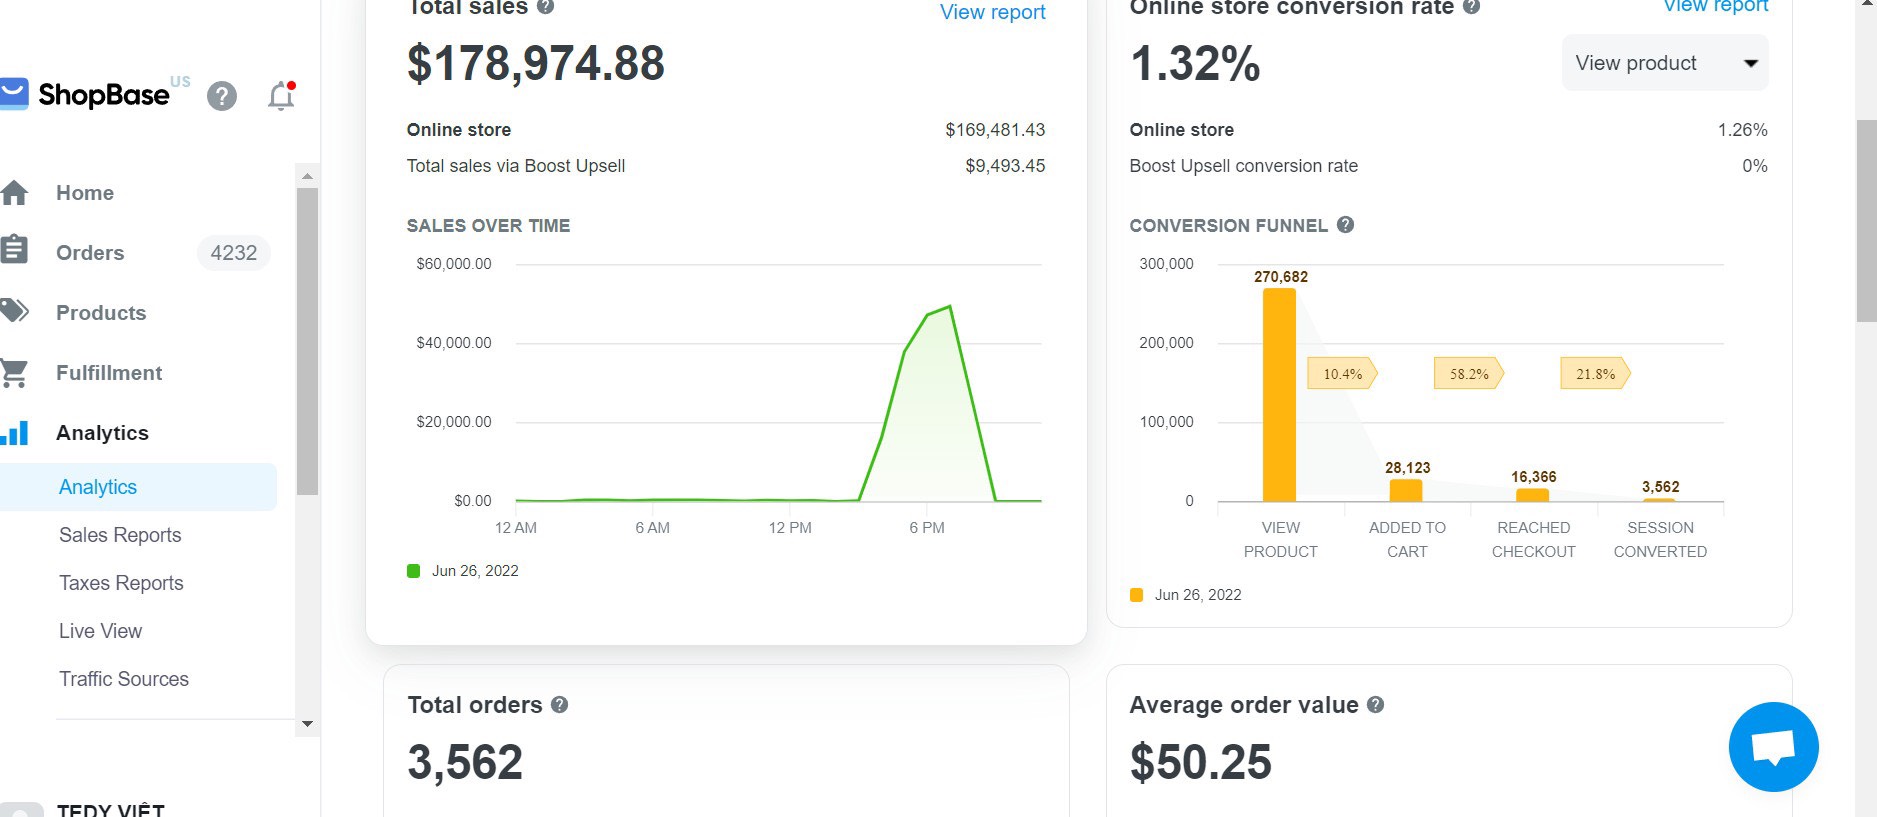1877x817 pixels.
Task: Open the View product dropdown
Action: 1665,63
